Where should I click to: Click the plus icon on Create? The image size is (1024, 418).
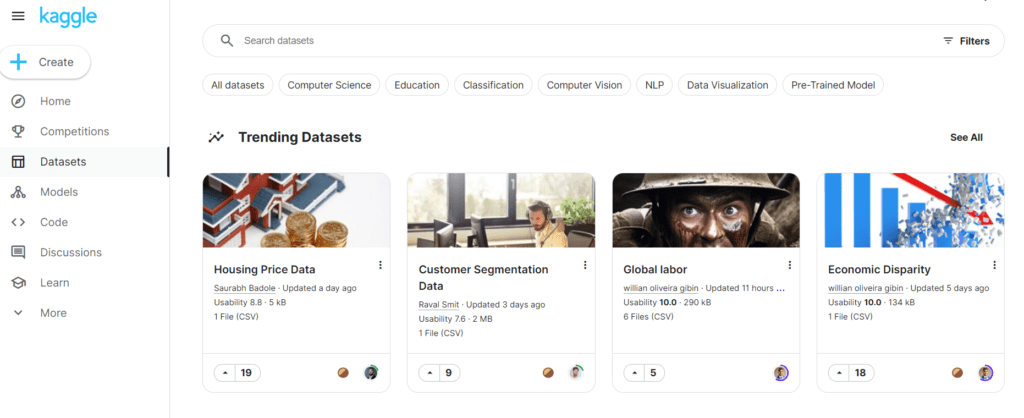tap(18, 62)
